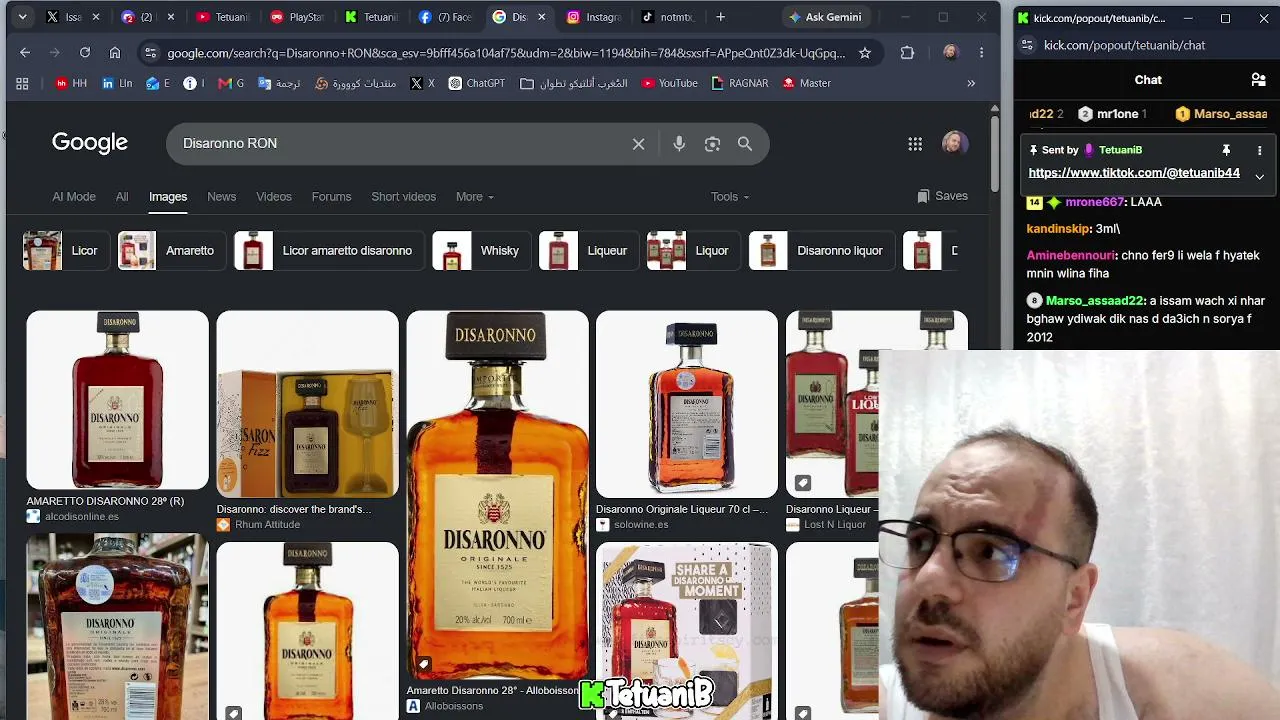Open the Saves collection
Image resolution: width=1280 pixels, height=720 pixels.
click(x=942, y=197)
